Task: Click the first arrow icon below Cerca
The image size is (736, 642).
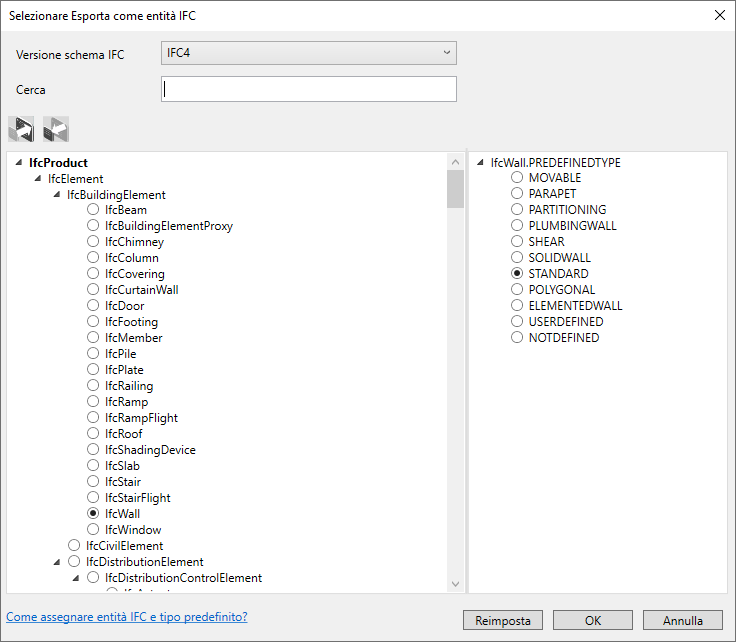Action: [21, 129]
